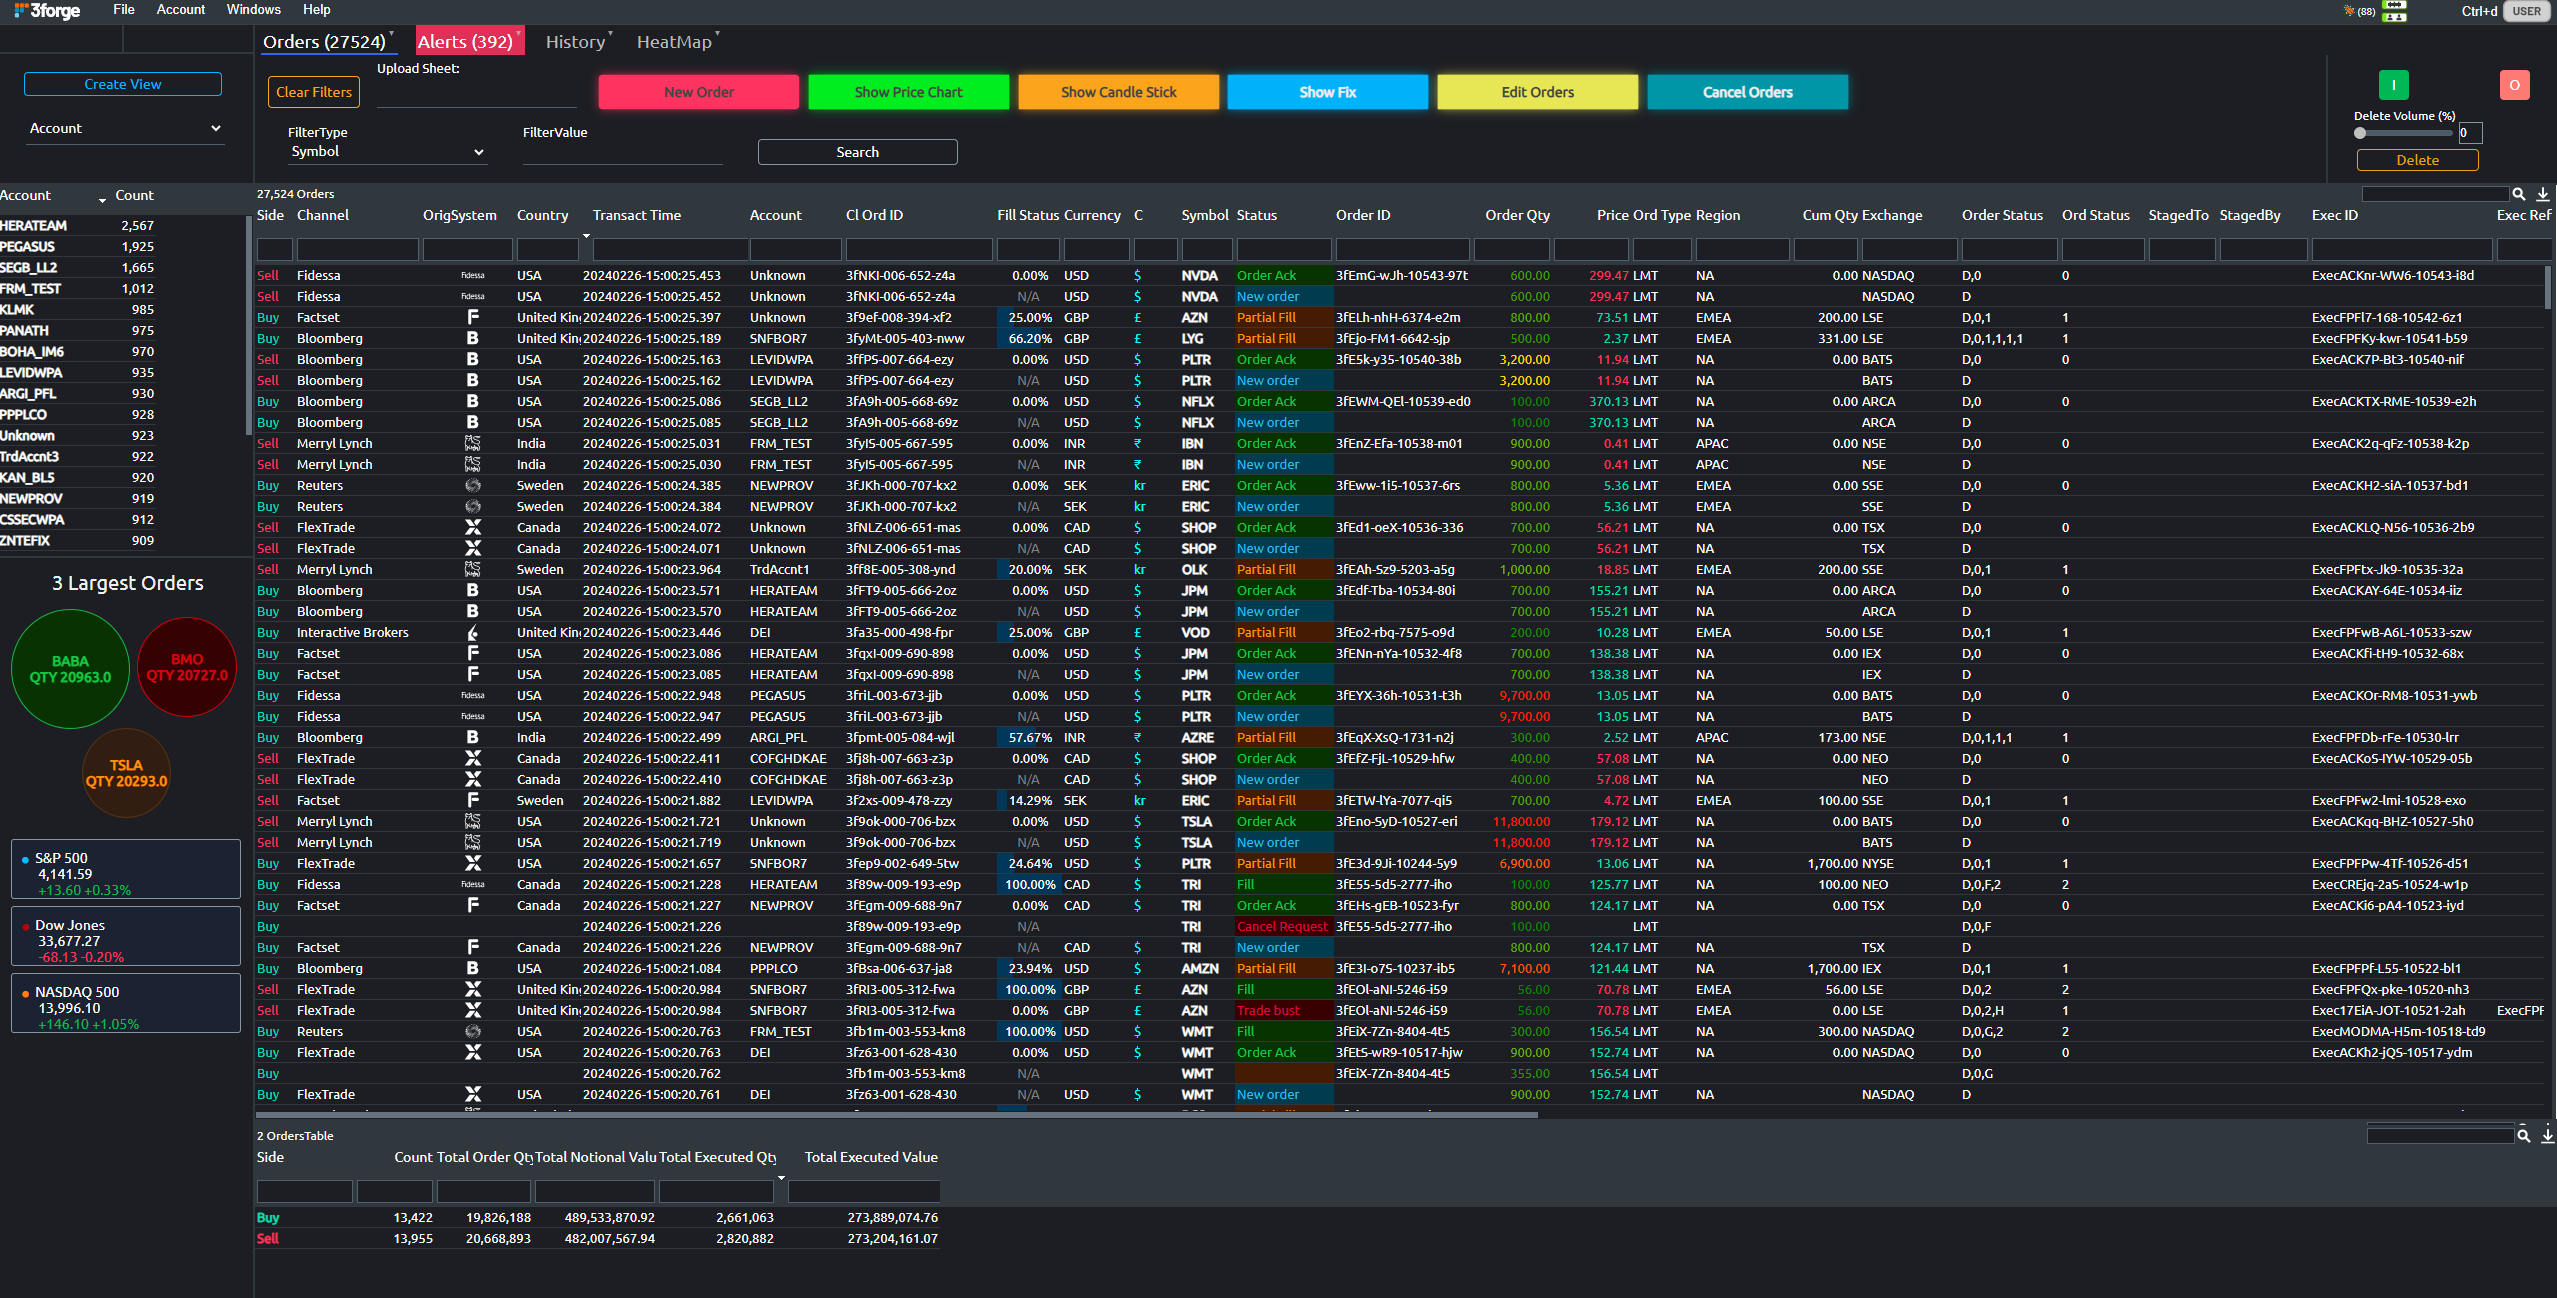The image size is (2557, 1298).
Task: Click the orders table search magnifier icon
Action: pyautogui.click(x=2519, y=194)
